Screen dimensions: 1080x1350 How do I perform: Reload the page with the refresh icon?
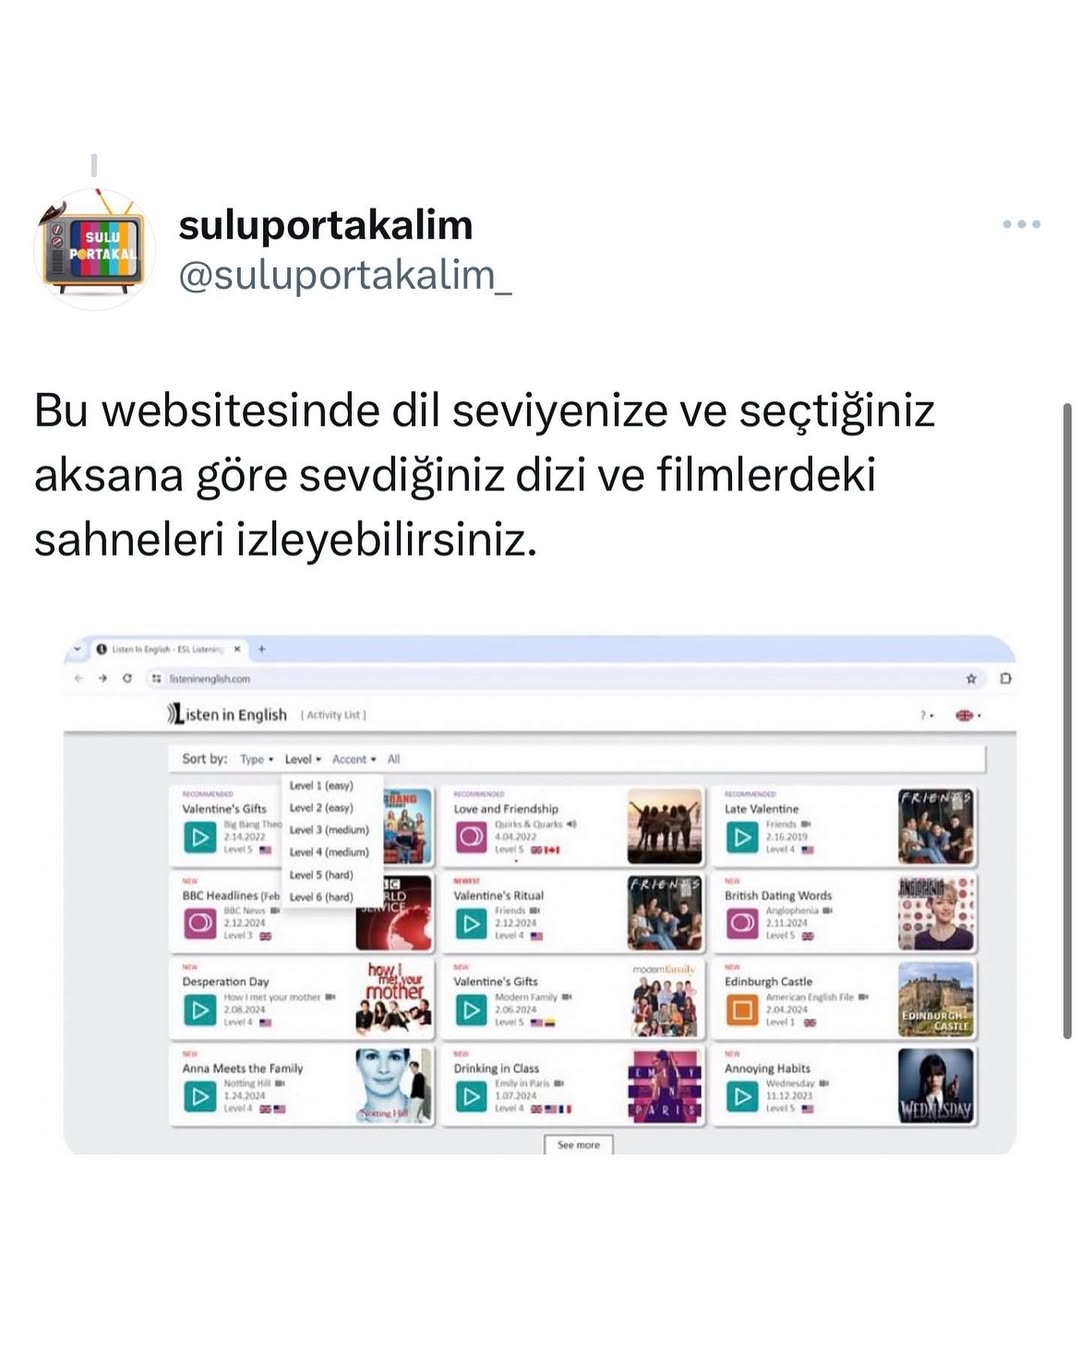(x=127, y=678)
